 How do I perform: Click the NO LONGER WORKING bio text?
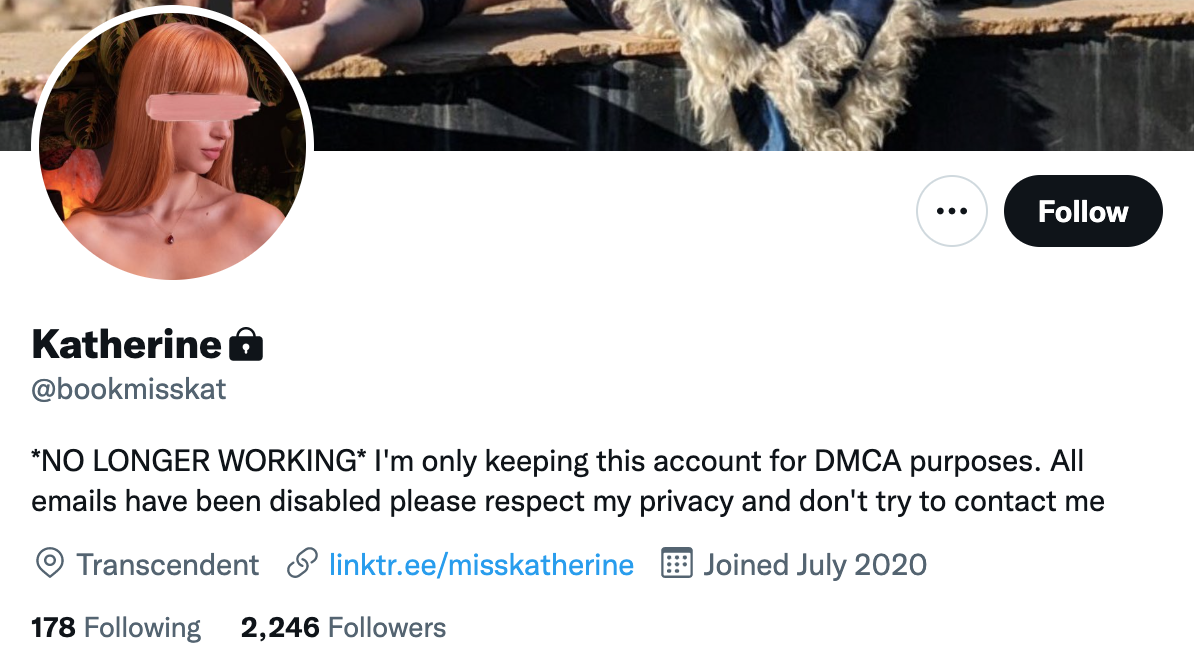tap(199, 461)
